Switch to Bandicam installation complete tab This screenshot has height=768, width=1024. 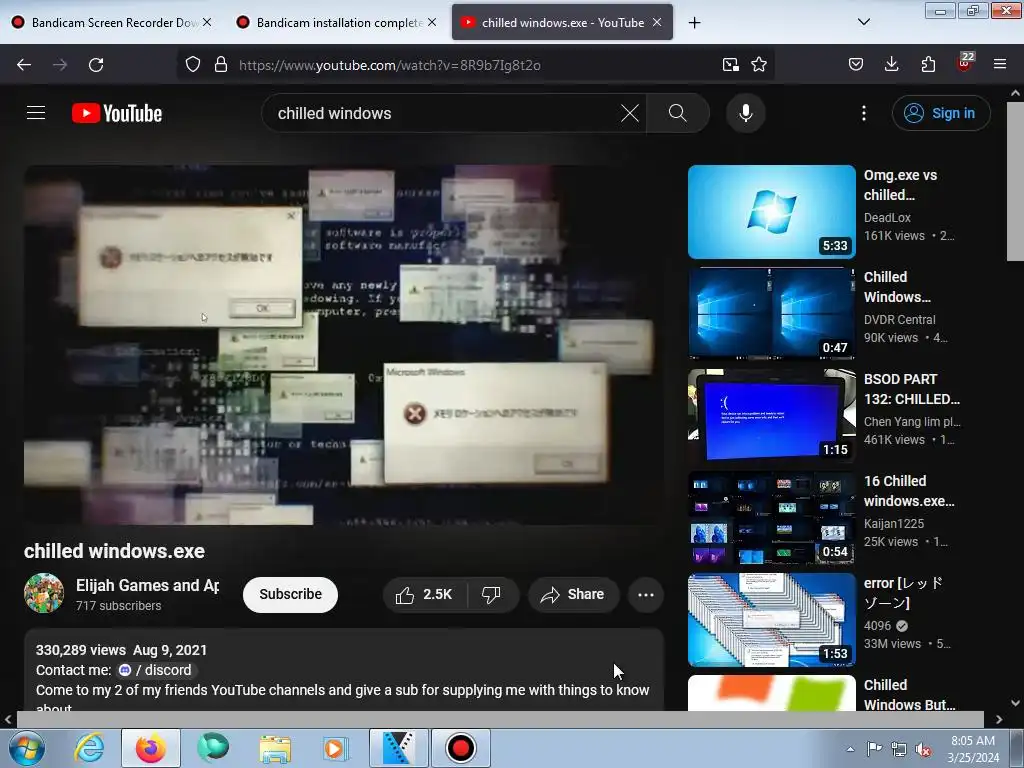(x=336, y=22)
